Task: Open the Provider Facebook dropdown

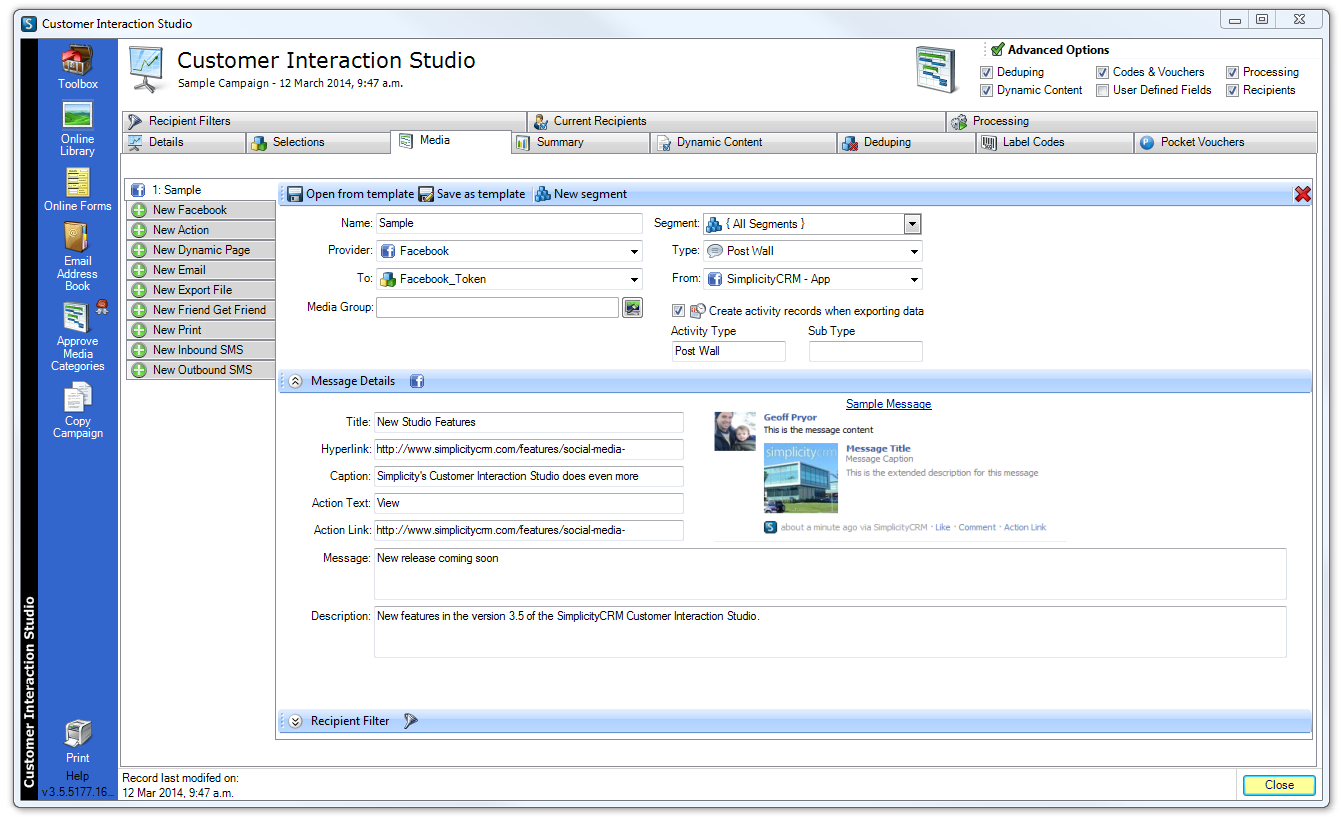Action: click(x=634, y=252)
